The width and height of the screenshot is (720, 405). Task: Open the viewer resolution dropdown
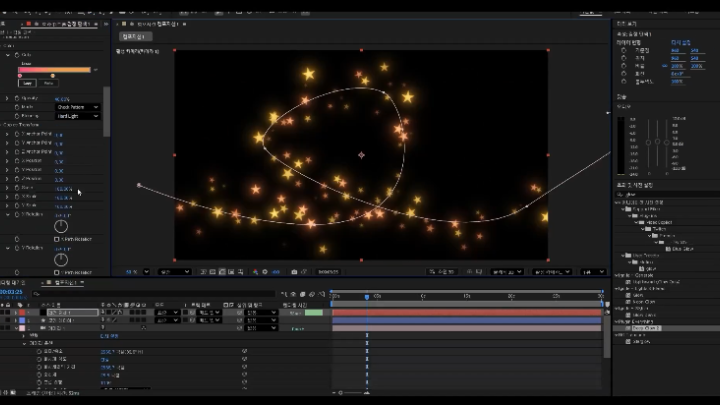click(174, 272)
